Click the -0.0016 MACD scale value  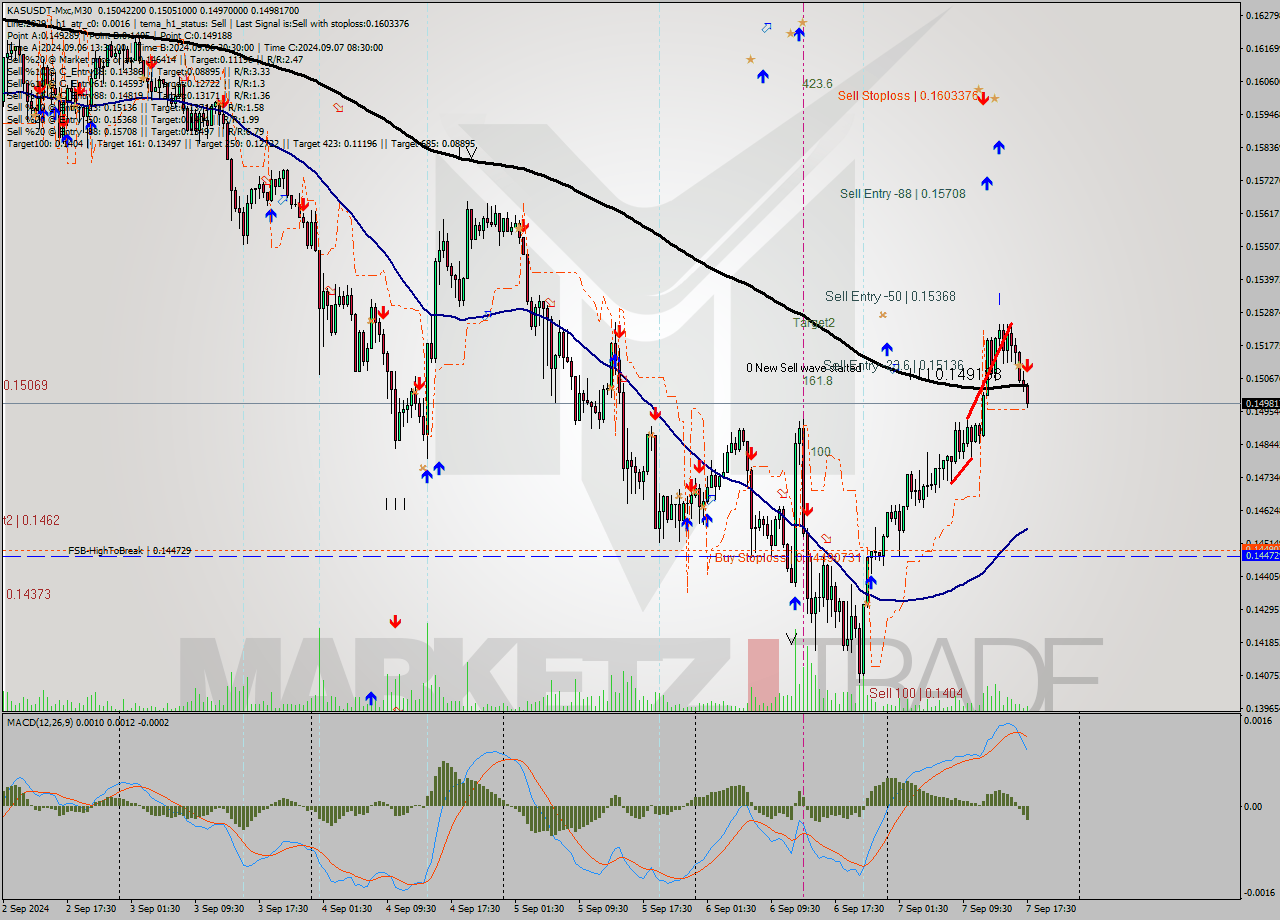point(1260,892)
